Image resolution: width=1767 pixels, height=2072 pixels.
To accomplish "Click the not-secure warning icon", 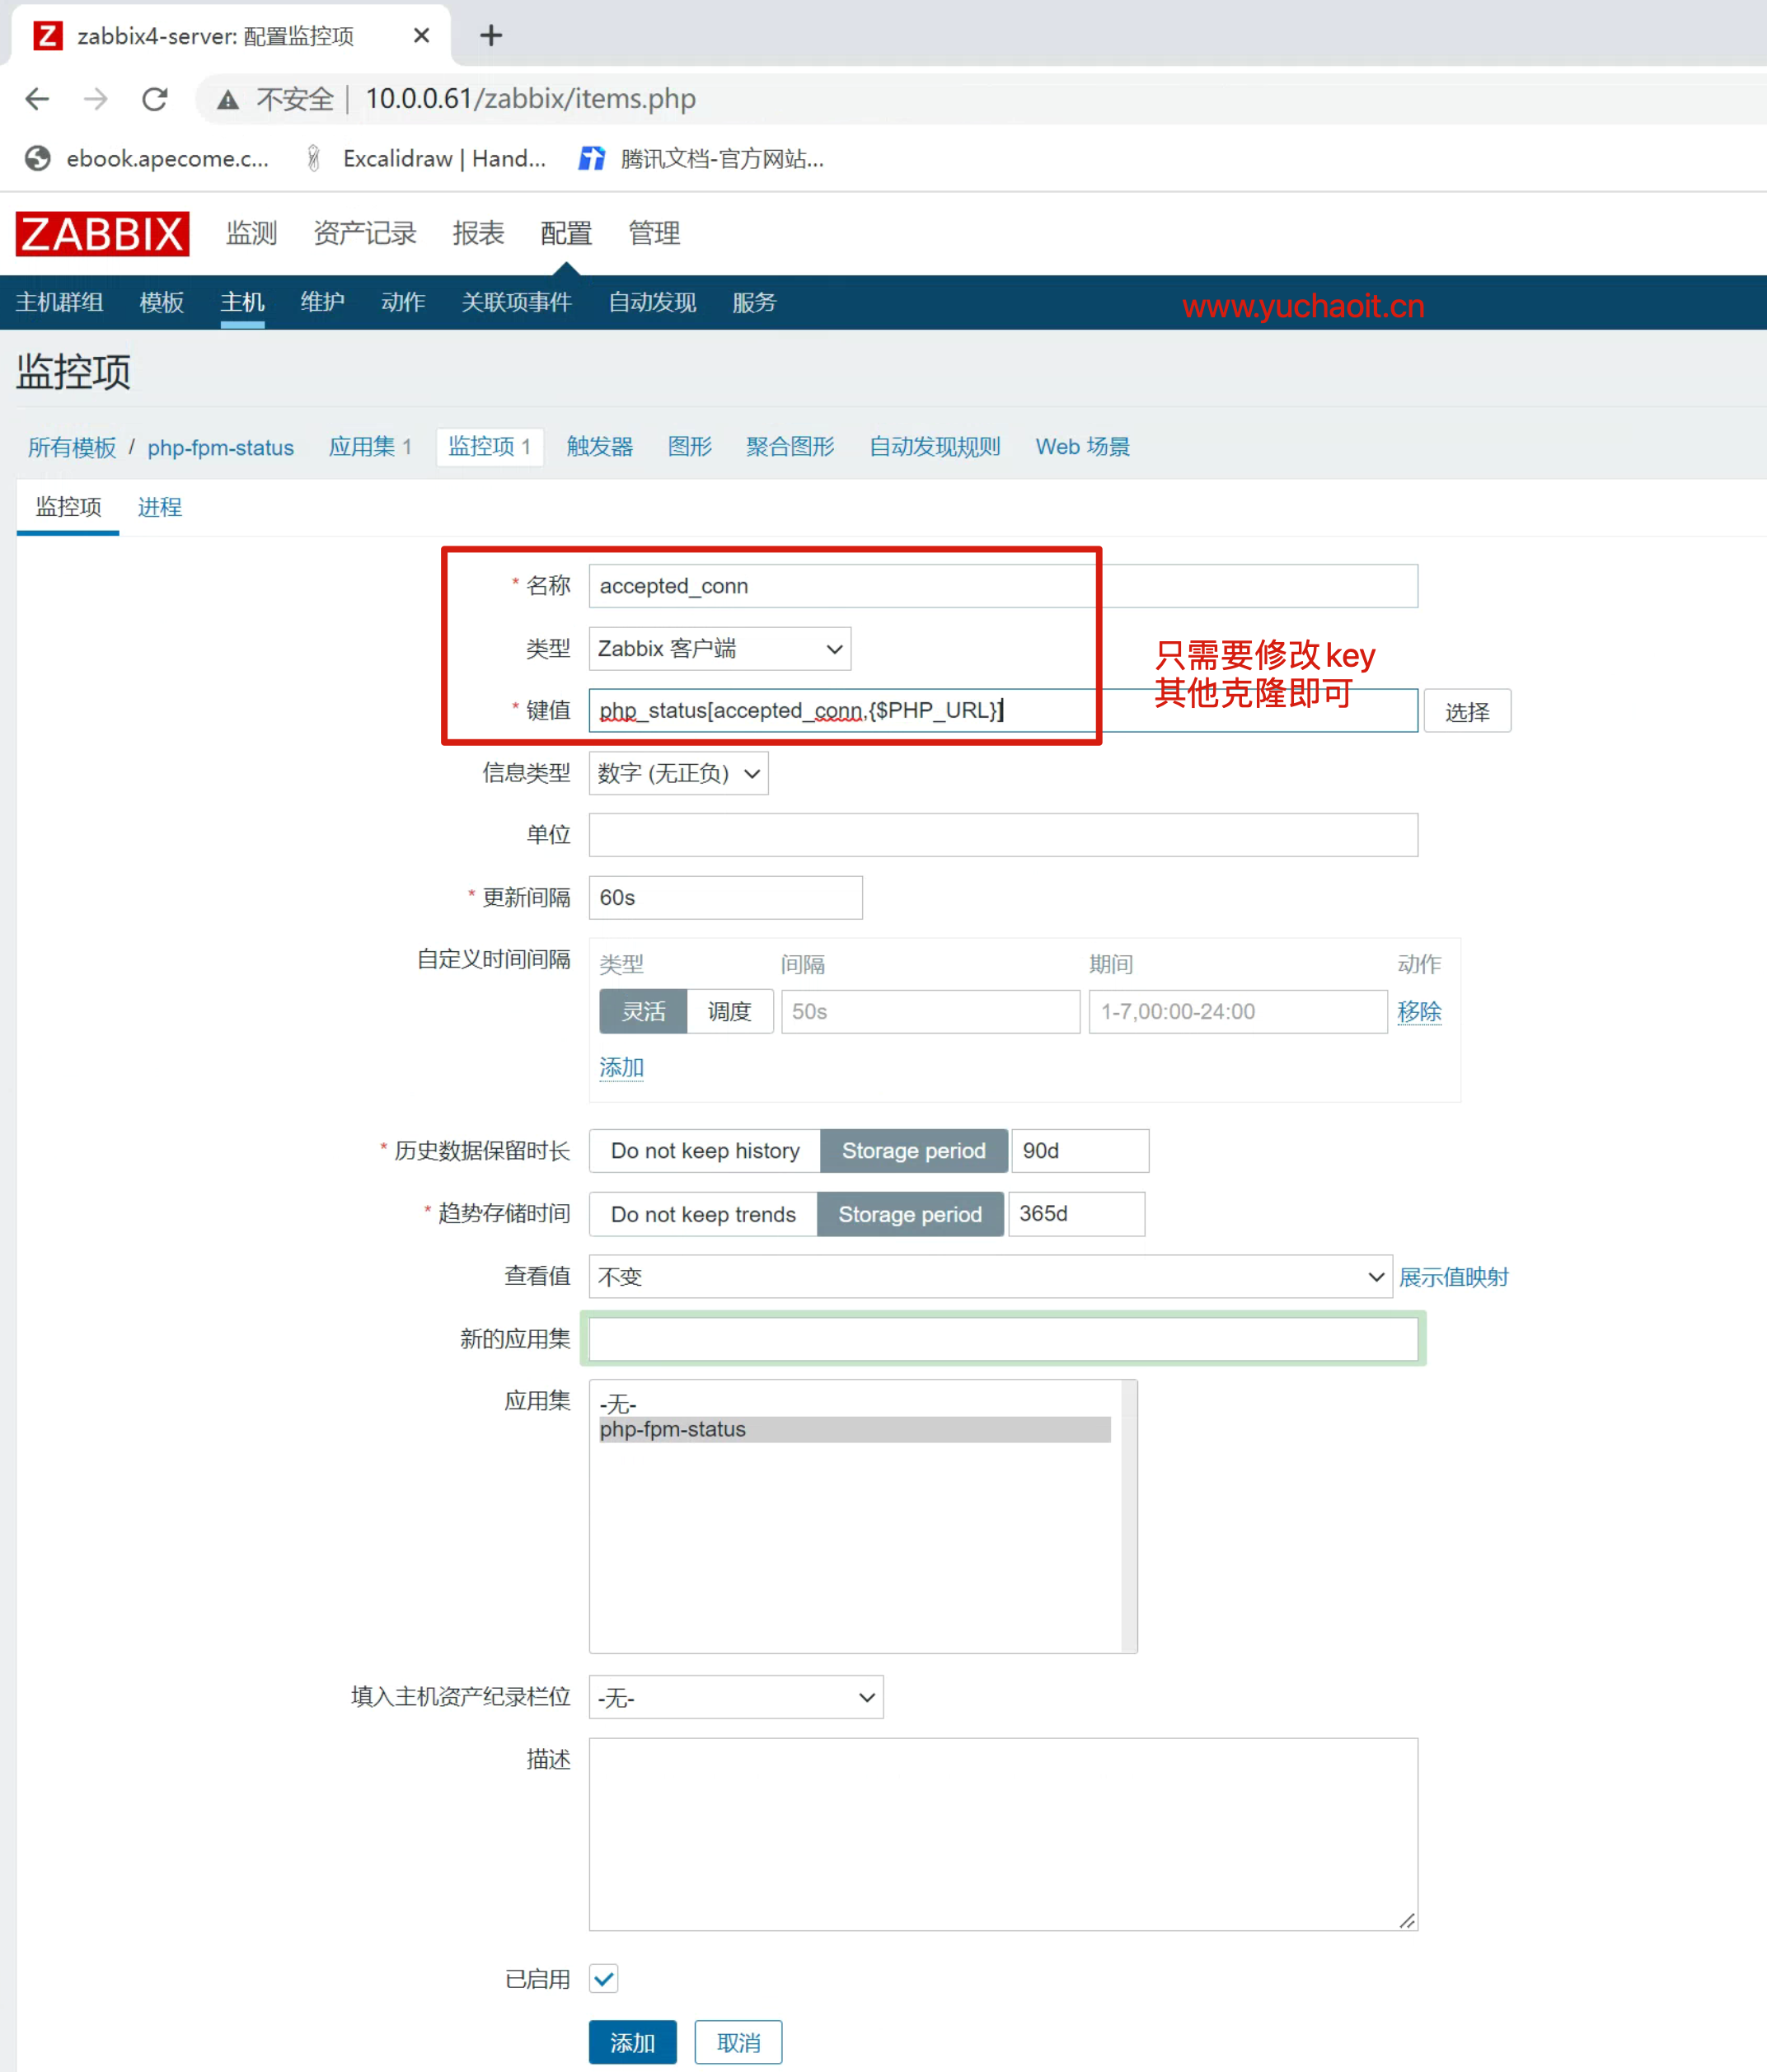I will click(x=228, y=99).
